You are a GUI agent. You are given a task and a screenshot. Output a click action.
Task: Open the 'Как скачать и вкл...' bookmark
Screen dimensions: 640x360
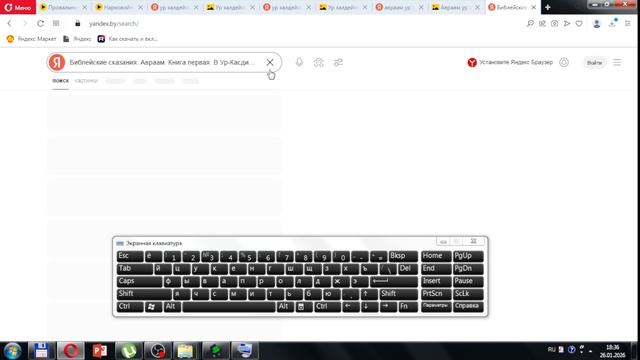128,39
